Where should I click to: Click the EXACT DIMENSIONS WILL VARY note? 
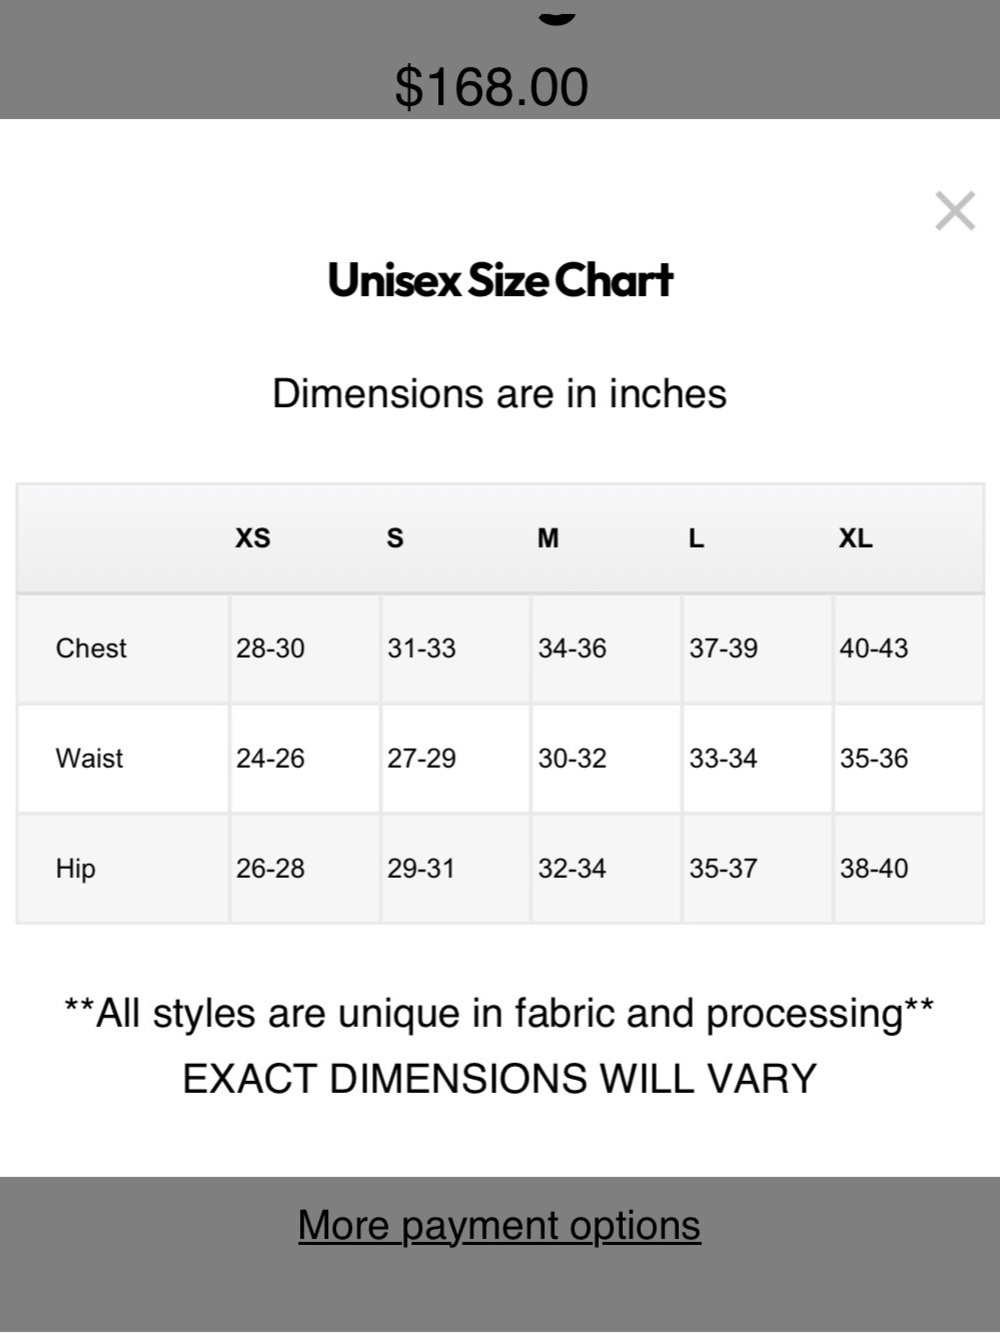coord(499,1079)
